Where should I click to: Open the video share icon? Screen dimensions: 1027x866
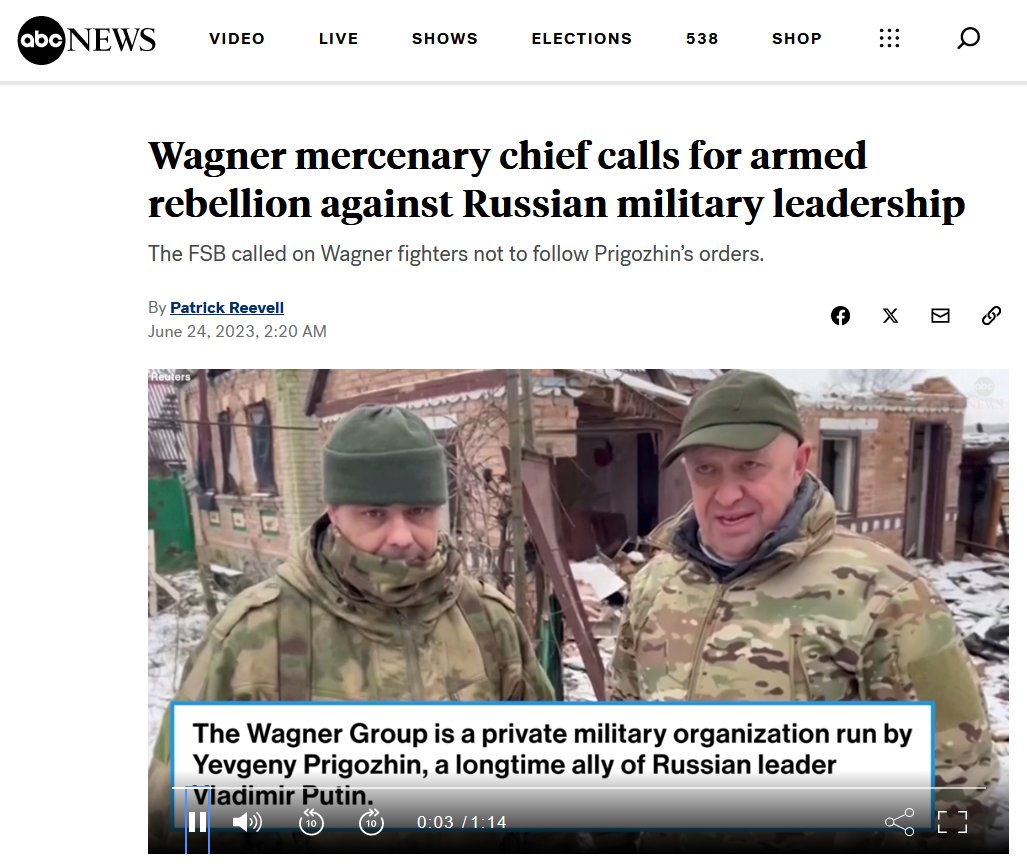899,821
